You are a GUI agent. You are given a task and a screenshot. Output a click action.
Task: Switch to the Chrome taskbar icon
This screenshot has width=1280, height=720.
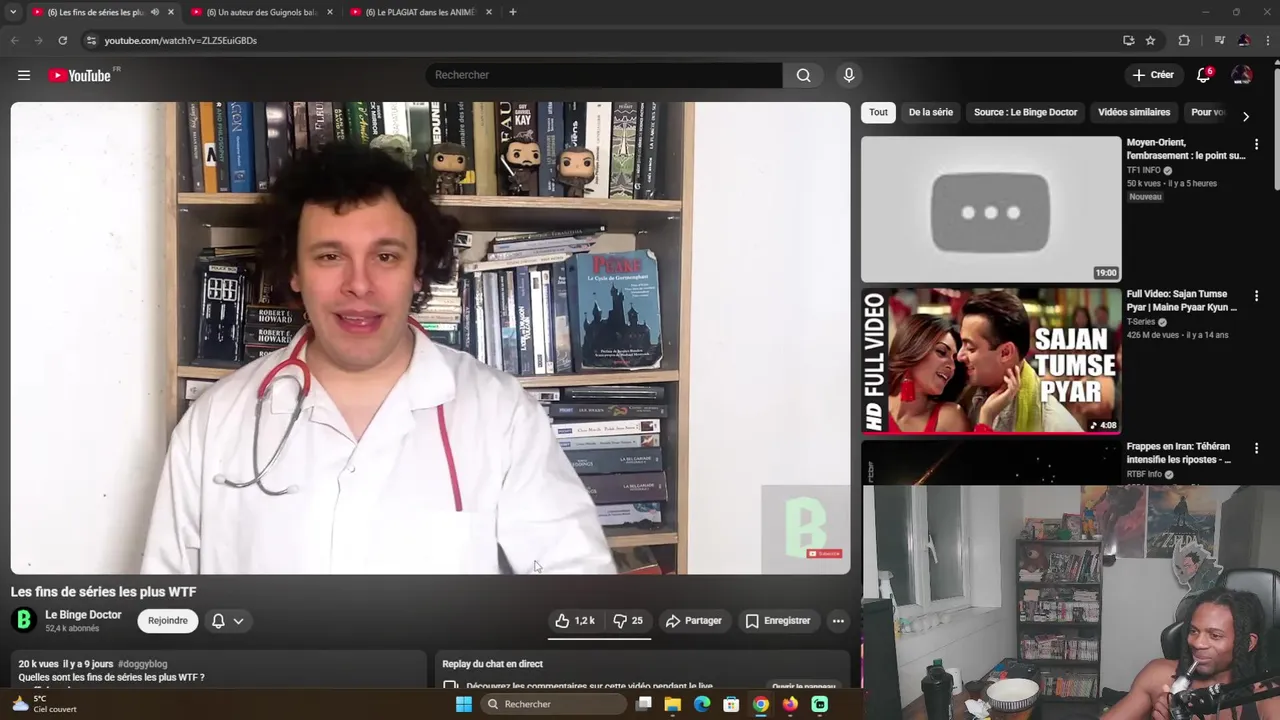click(x=761, y=704)
